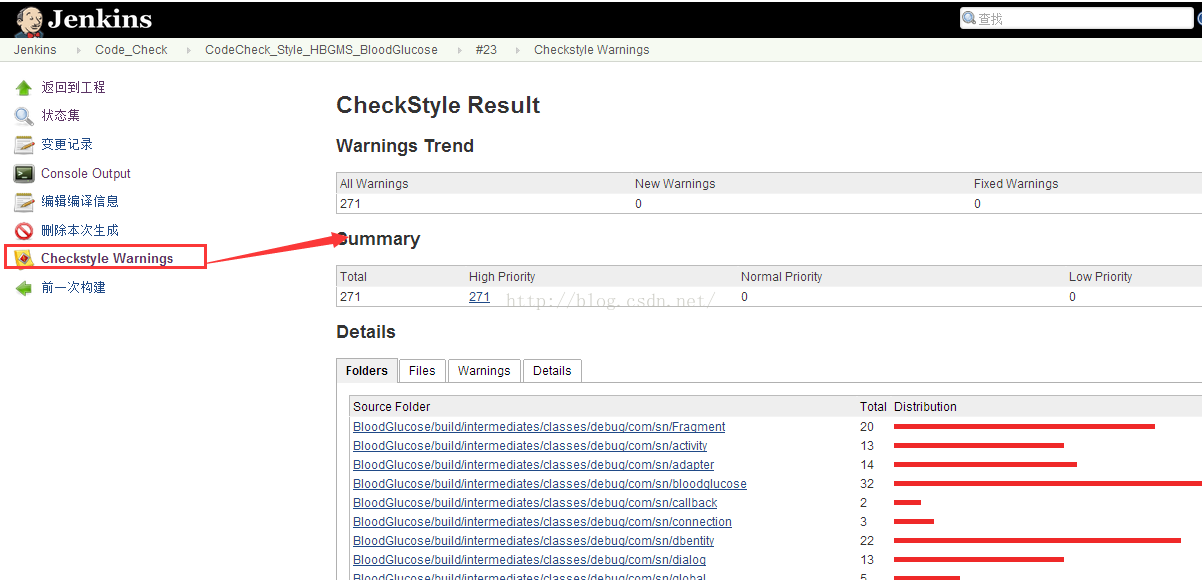Viewport: 1202px width, 580px height.
Task: Expand the chevron after the Code_Check breadcrumb
Action: click(x=187, y=50)
